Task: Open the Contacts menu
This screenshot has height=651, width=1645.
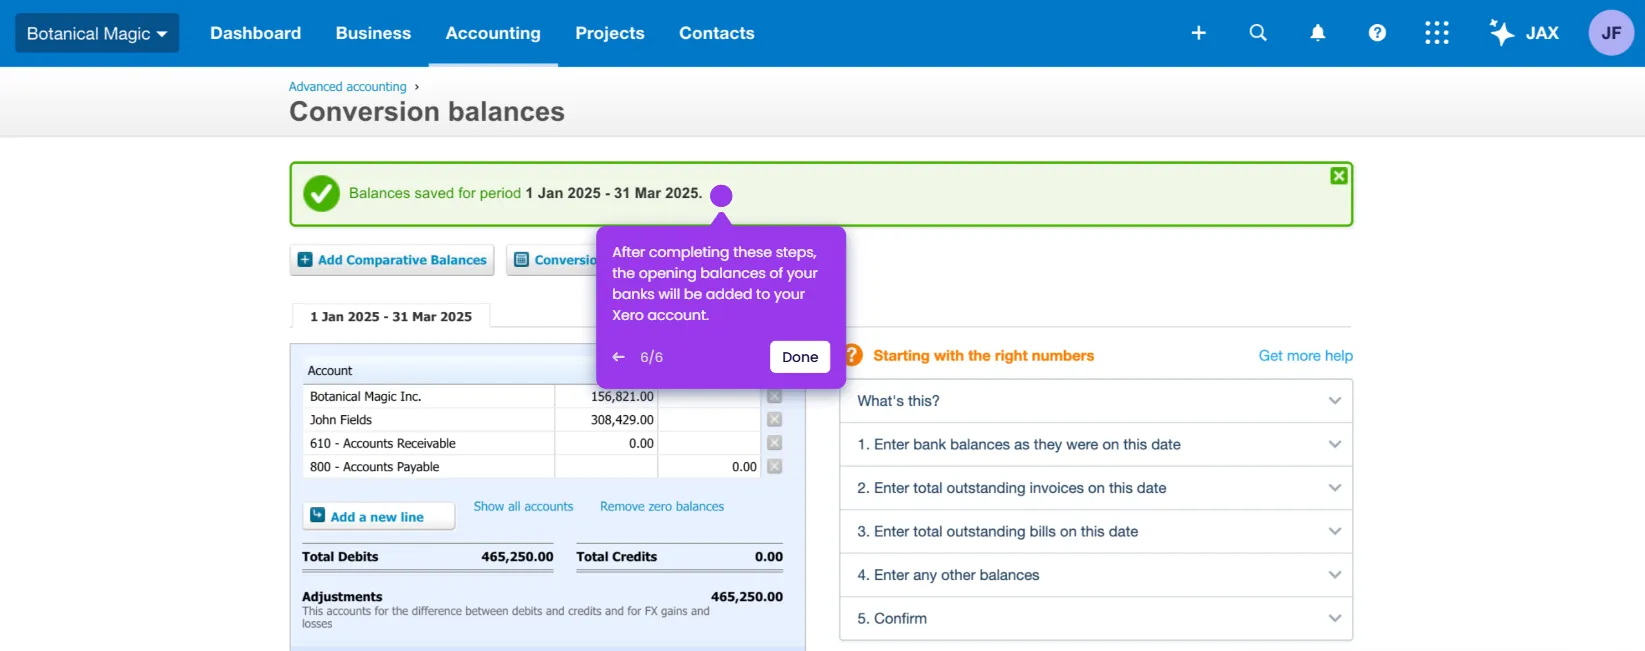Action: pyautogui.click(x=717, y=33)
